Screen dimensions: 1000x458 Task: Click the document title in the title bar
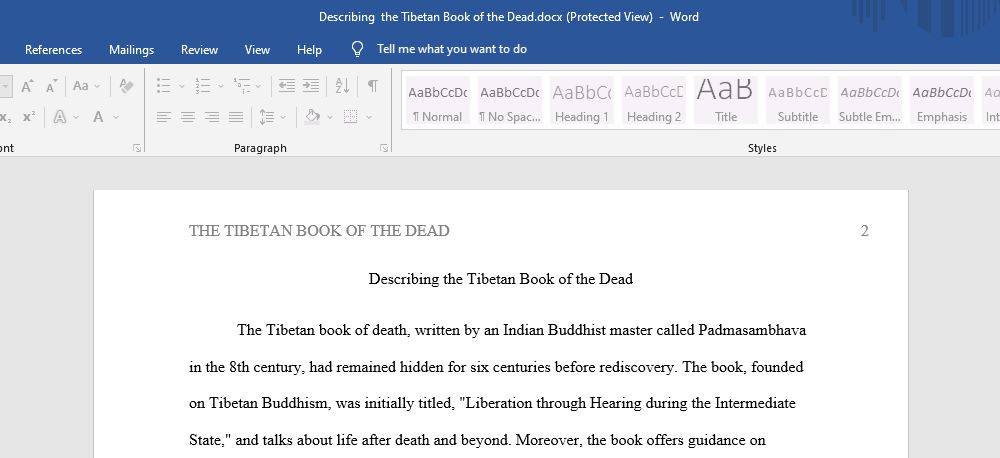tap(509, 17)
